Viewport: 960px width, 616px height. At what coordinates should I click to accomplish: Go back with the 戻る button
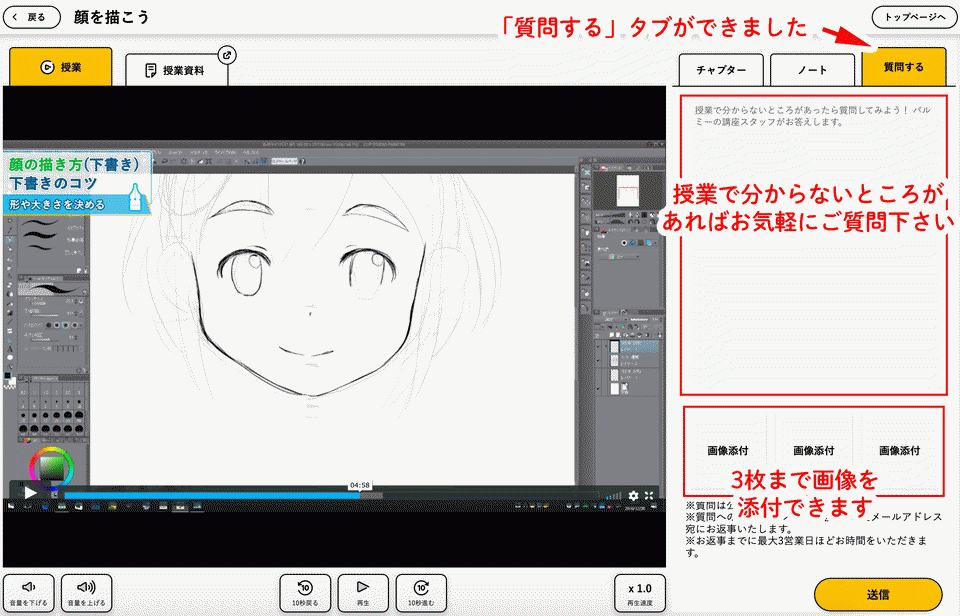(x=31, y=17)
